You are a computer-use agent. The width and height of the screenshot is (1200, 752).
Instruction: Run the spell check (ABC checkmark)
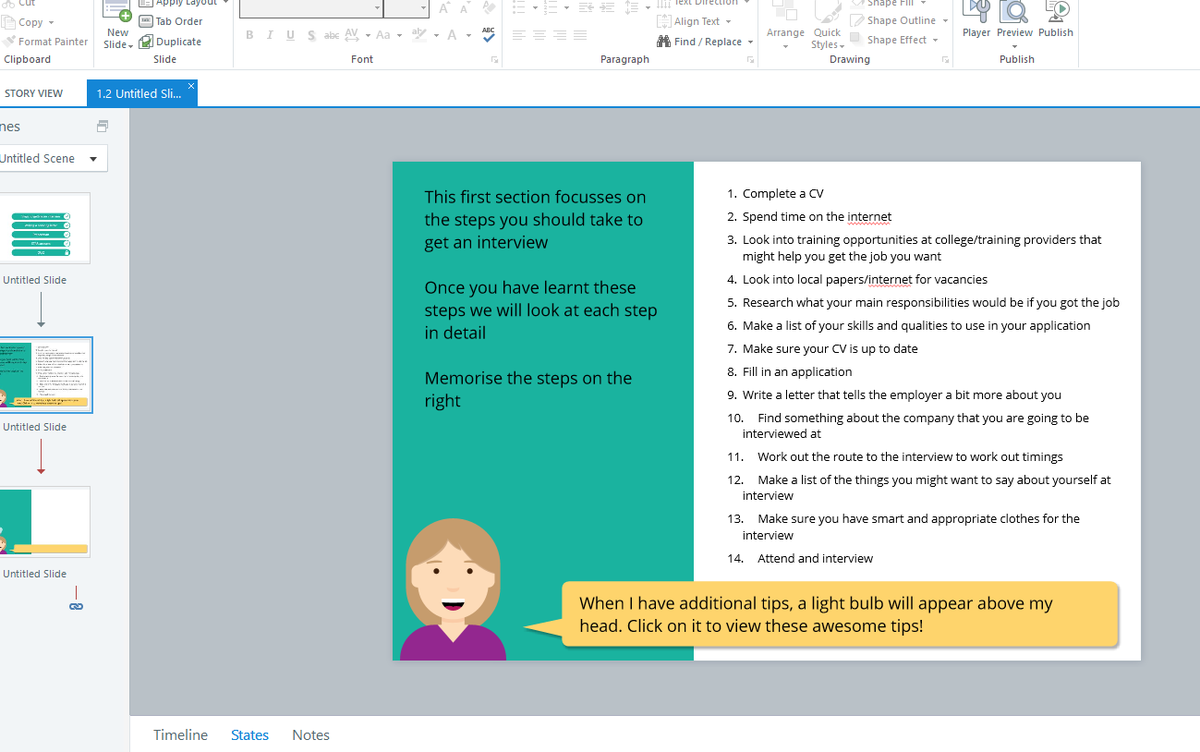[x=488, y=35]
